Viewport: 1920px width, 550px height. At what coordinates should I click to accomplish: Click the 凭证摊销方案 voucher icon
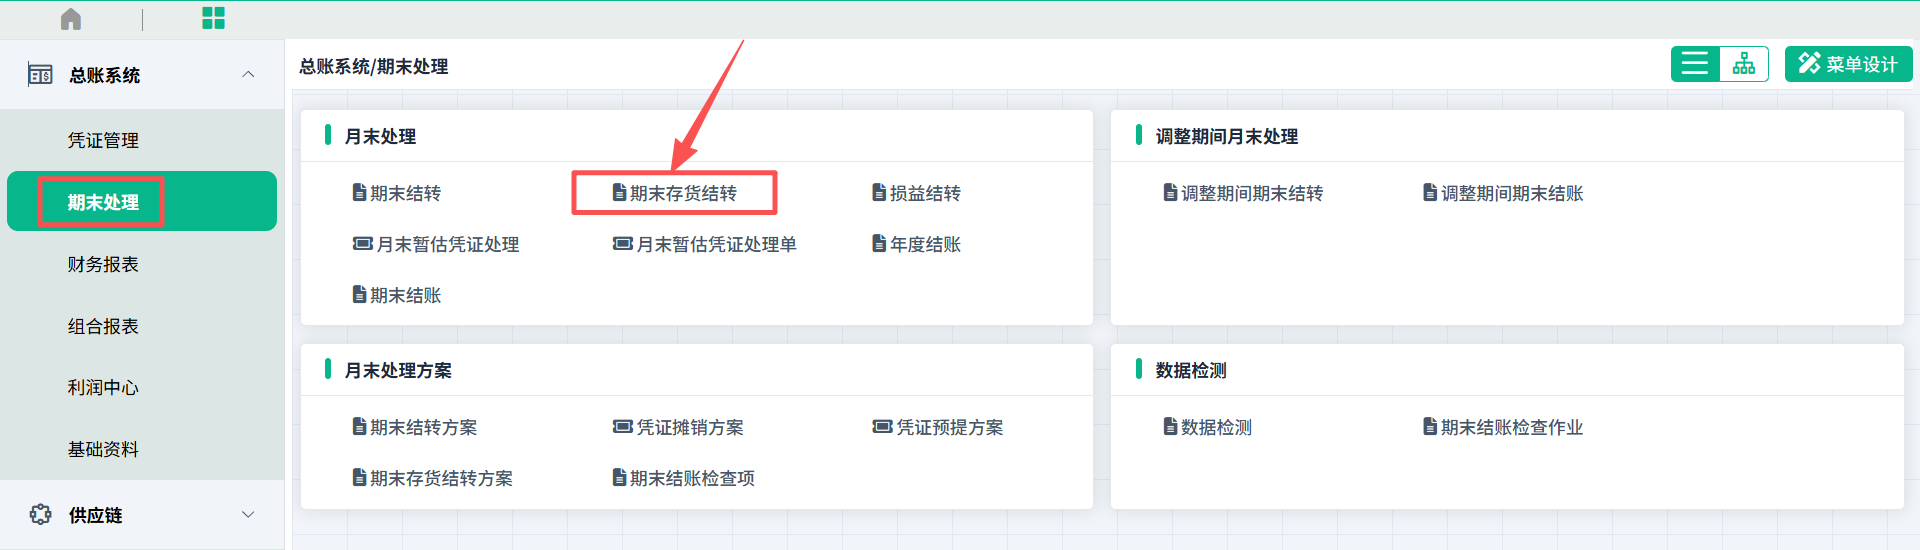[622, 427]
